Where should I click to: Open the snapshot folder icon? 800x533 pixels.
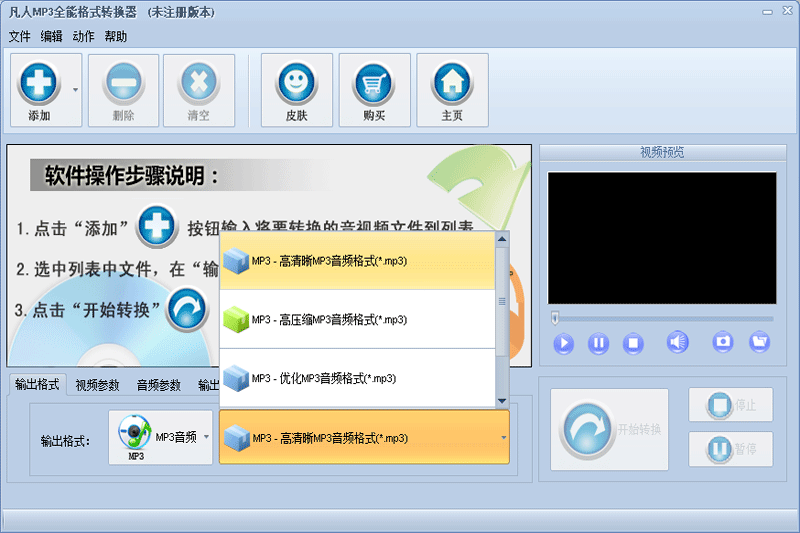[x=759, y=341]
